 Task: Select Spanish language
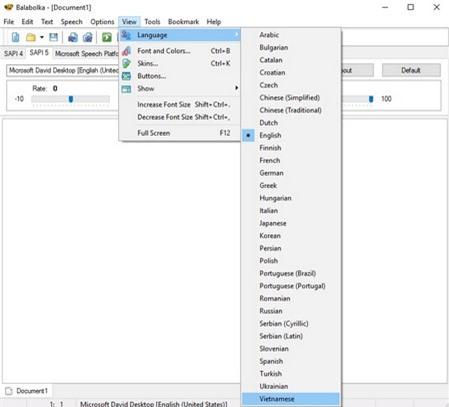tap(290, 361)
